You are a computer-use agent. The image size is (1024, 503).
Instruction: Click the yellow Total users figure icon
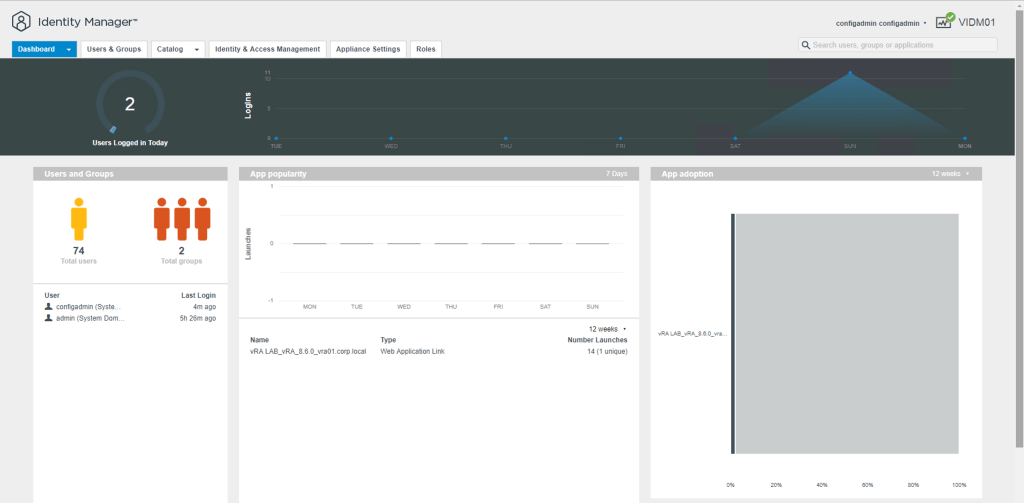79,218
